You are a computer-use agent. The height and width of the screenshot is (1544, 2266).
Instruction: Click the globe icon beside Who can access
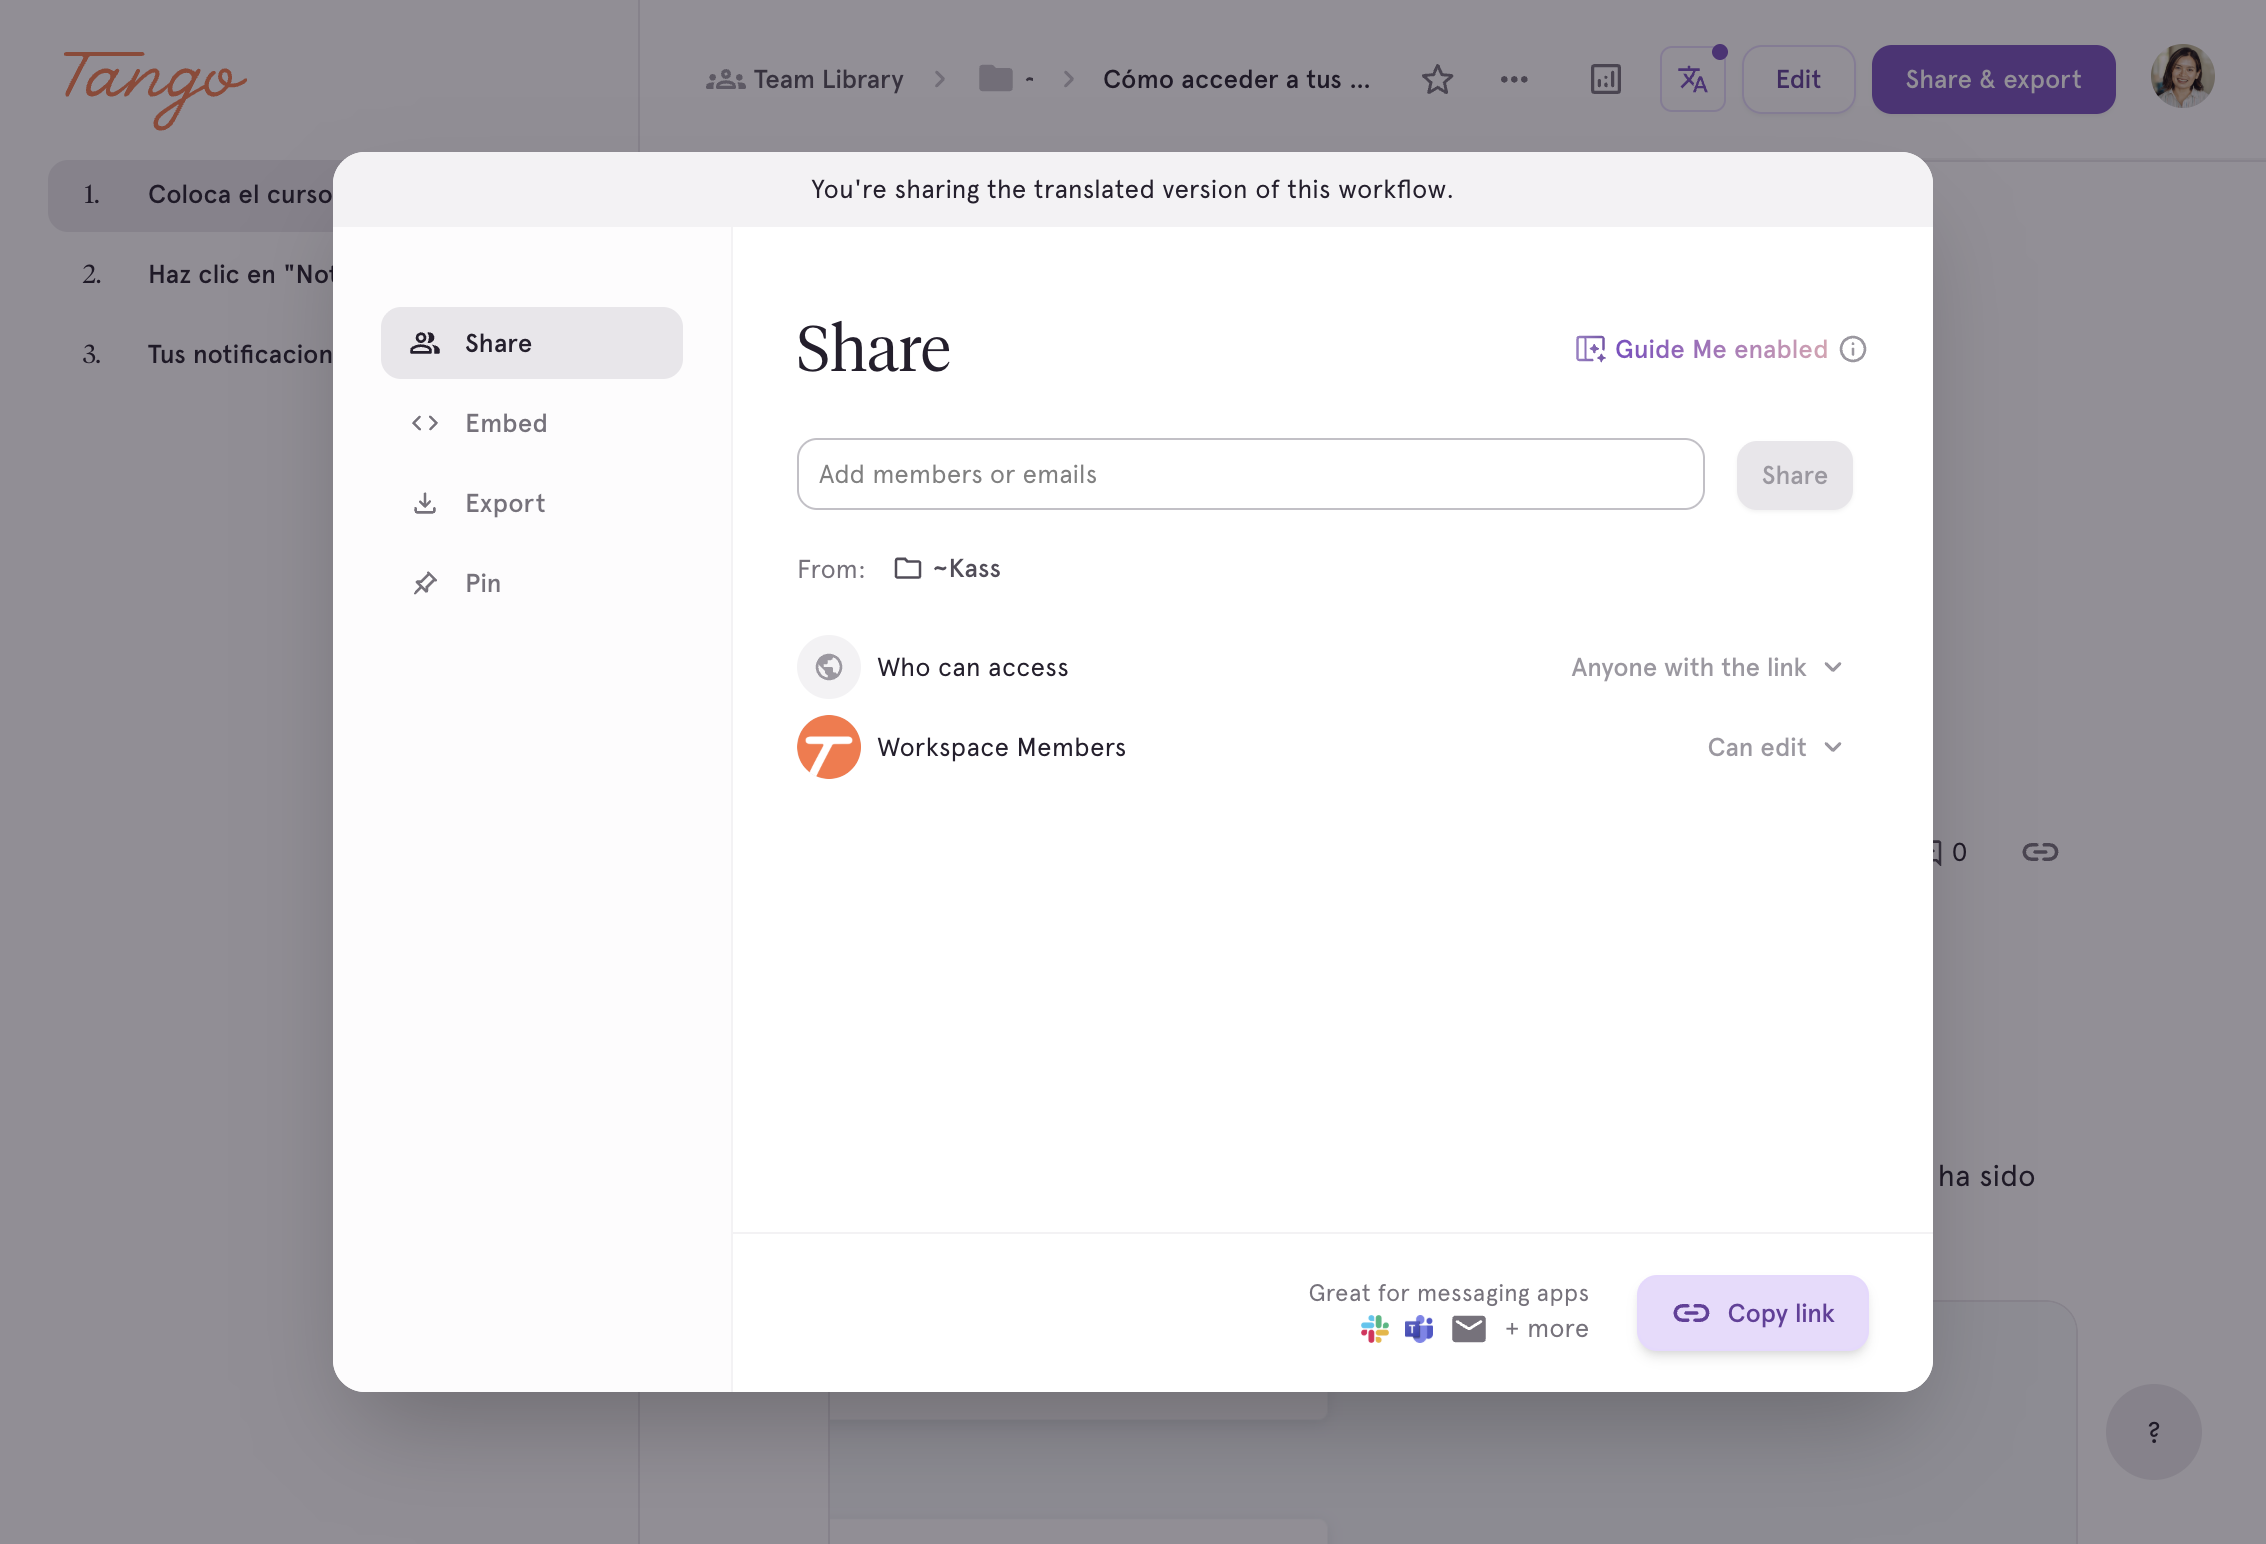coord(829,667)
